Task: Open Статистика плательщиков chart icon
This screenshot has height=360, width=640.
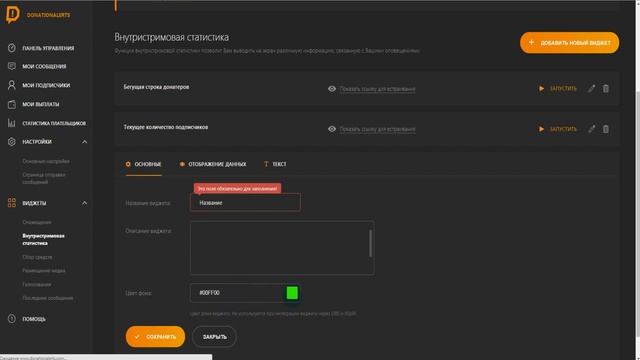Action: click(11, 123)
